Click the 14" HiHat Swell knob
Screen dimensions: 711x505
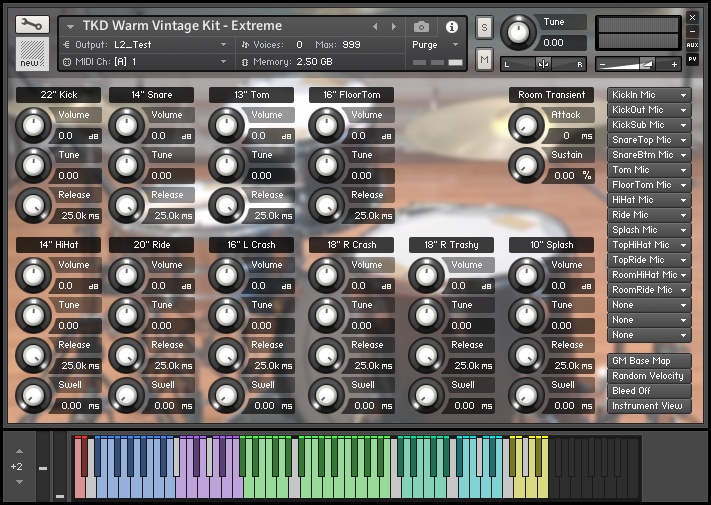tap(34, 395)
